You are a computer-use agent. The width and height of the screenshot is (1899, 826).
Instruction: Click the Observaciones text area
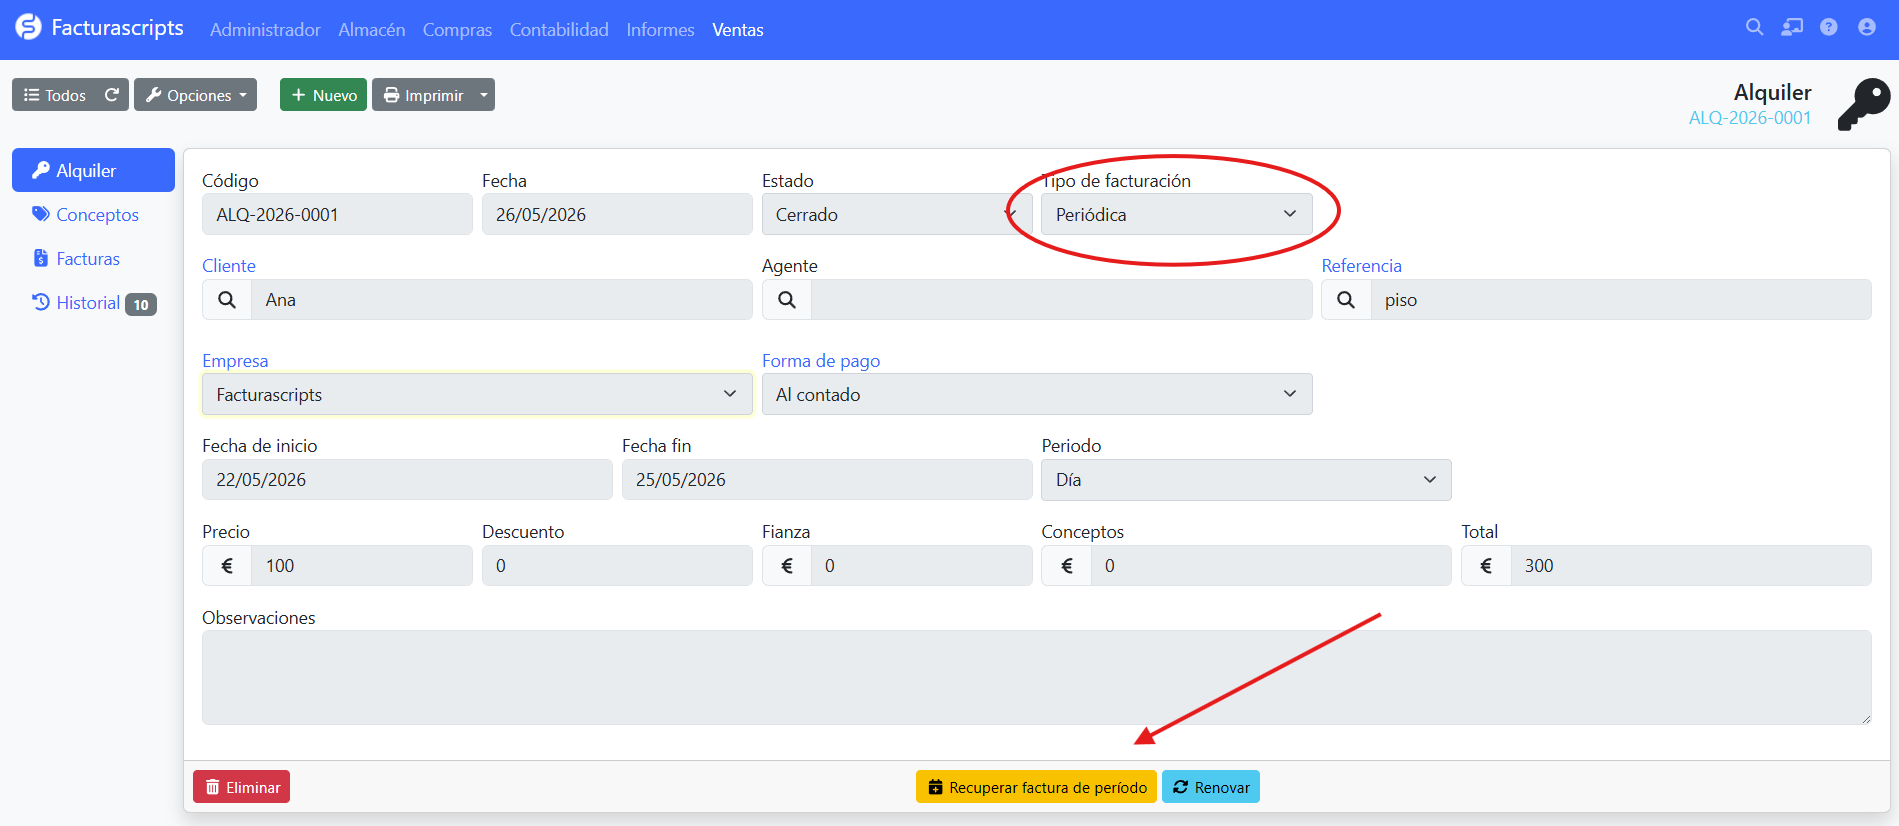point(1036,677)
